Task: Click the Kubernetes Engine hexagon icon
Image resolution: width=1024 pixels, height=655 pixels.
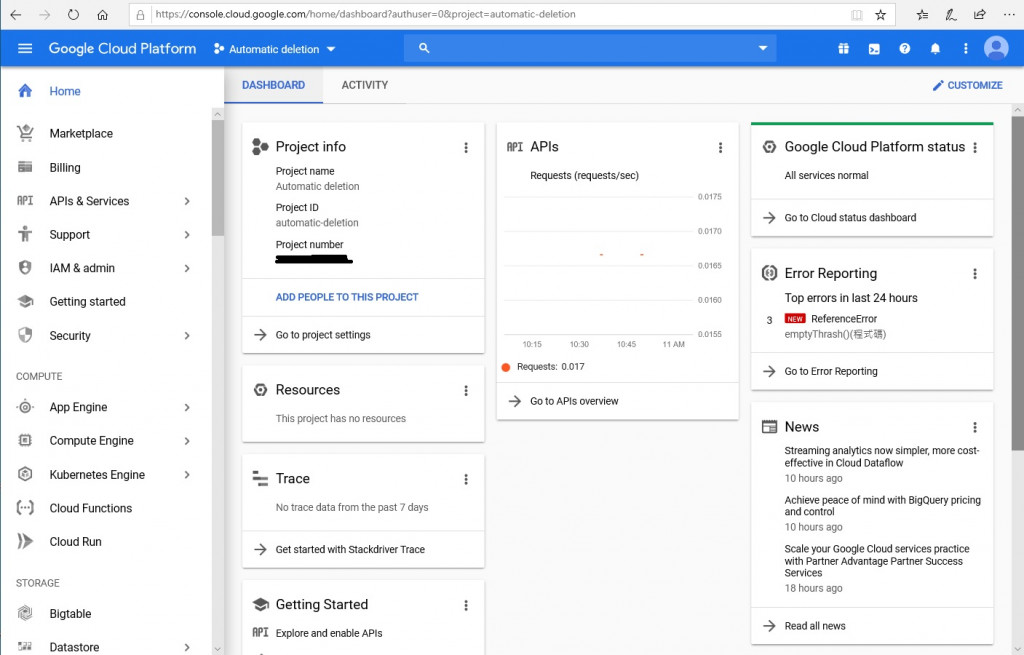Action: 25,474
